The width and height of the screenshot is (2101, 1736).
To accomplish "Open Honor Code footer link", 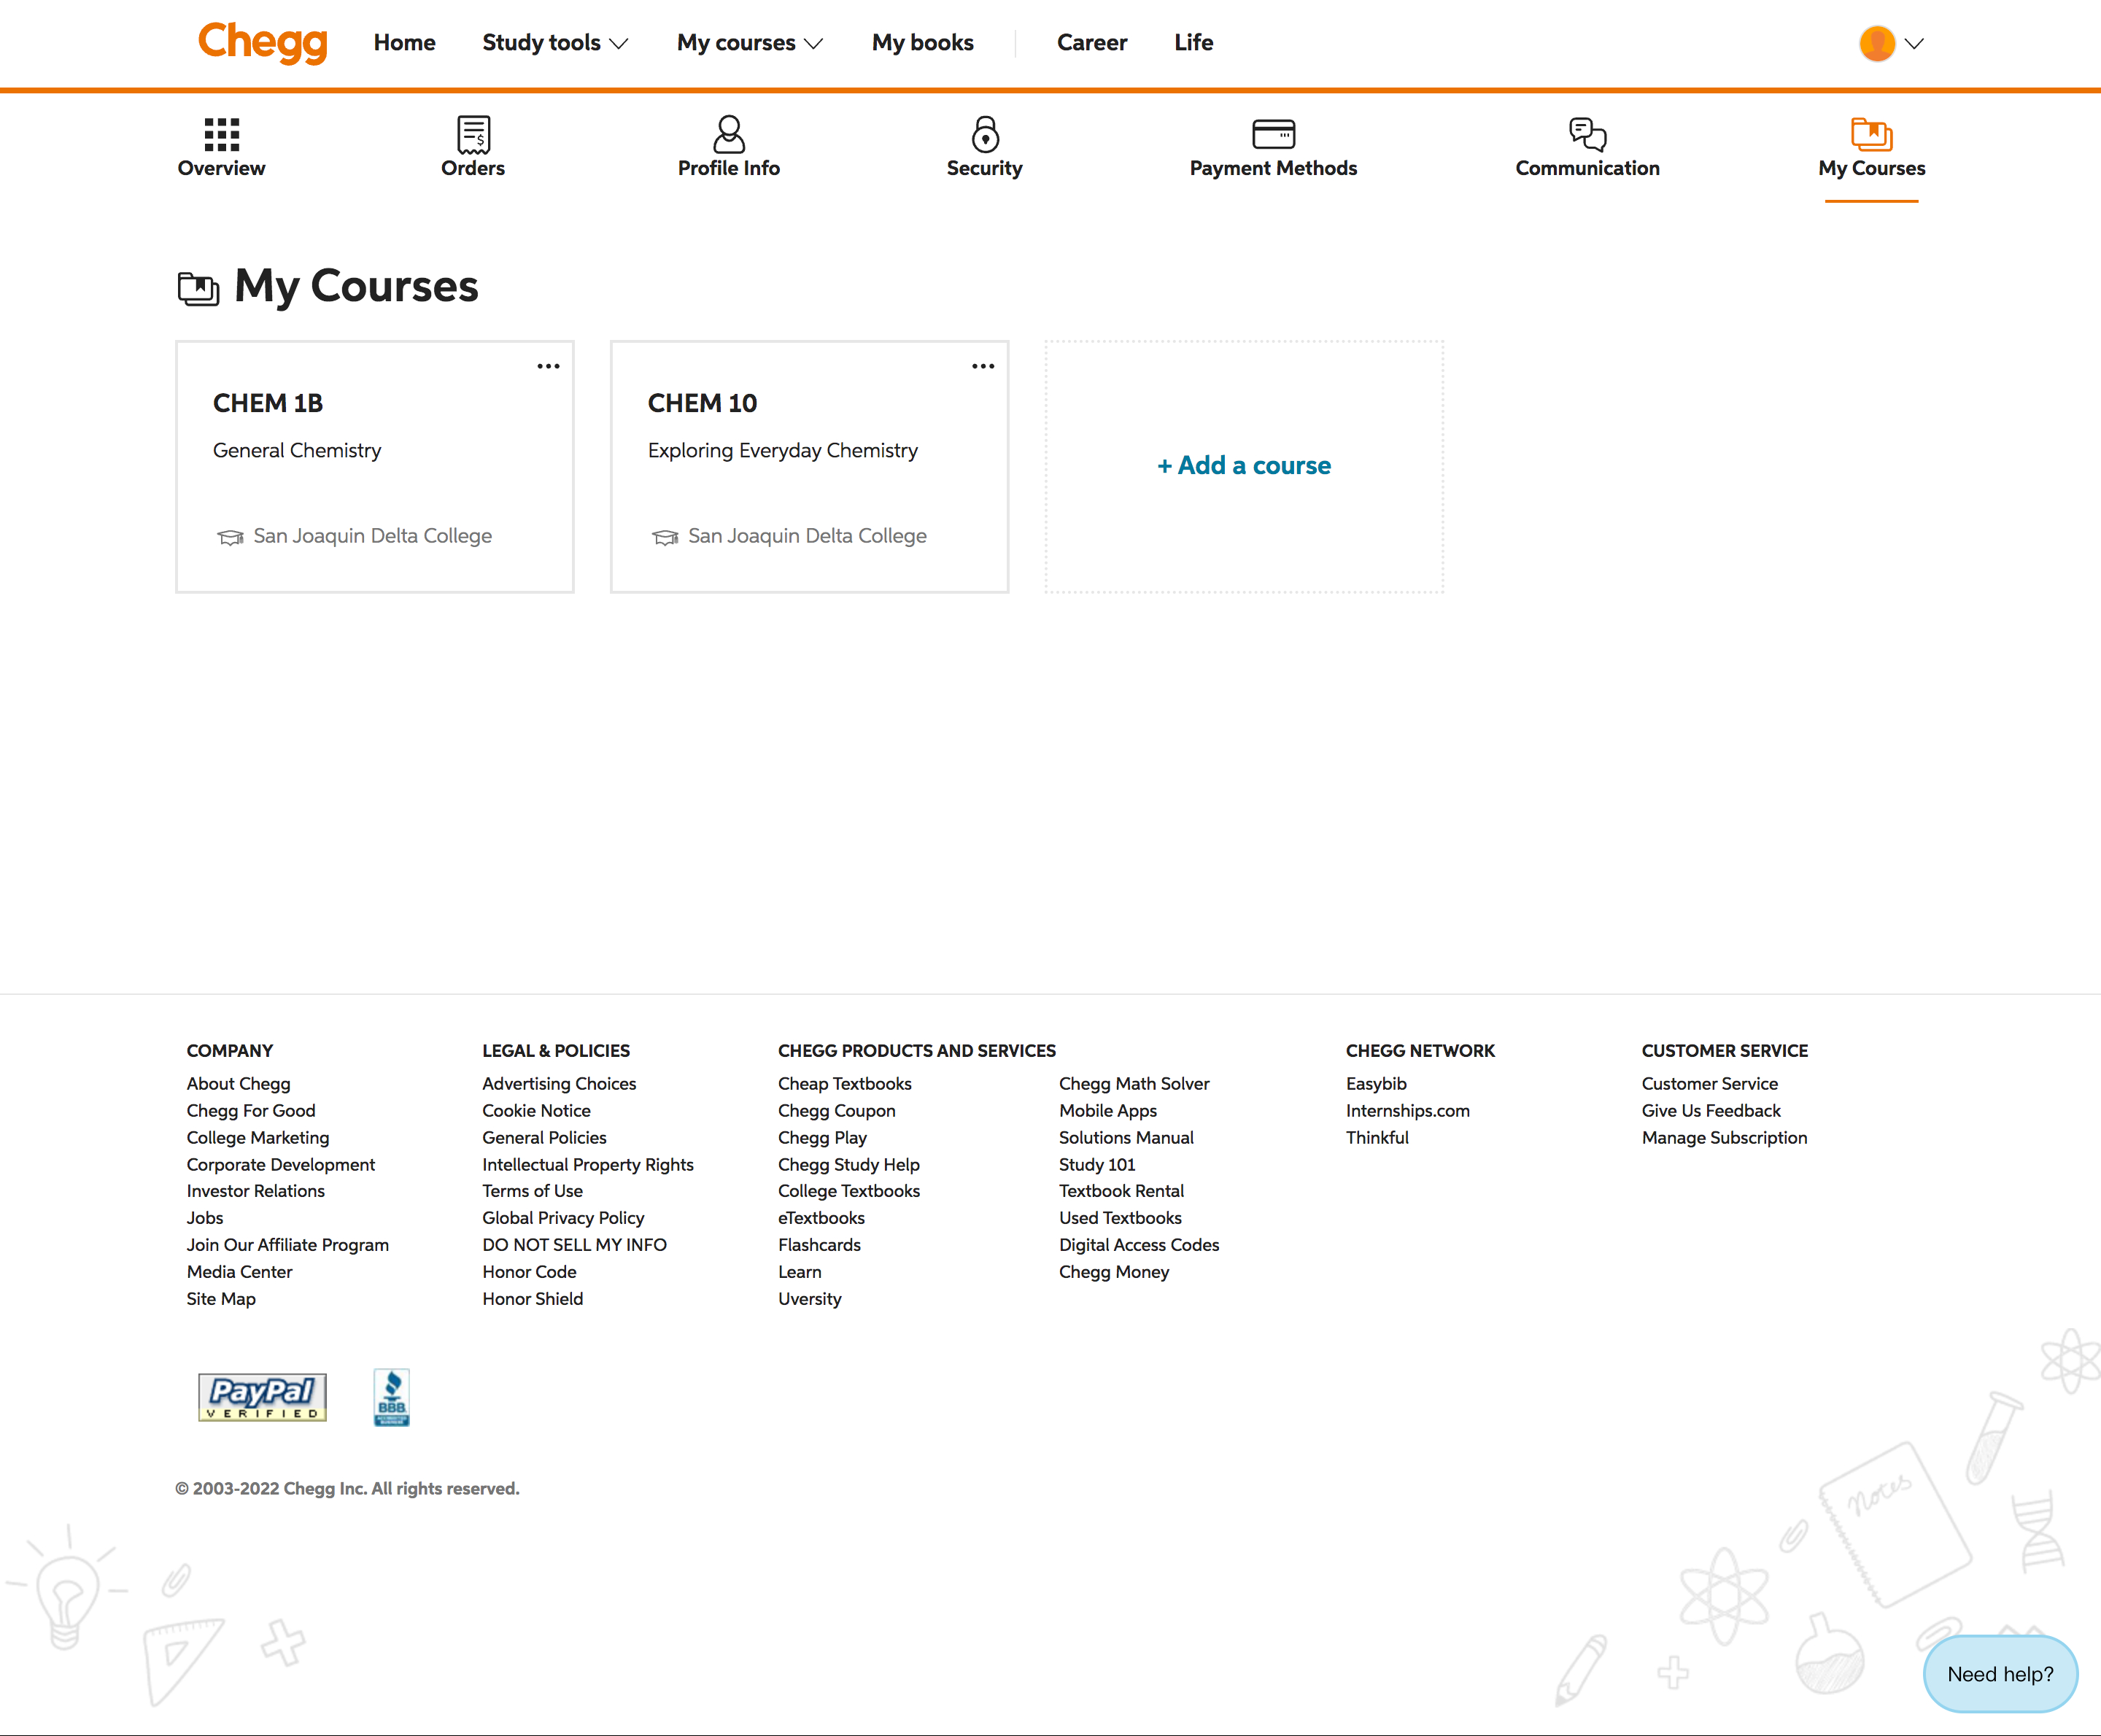I will (x=529, y=1272).
